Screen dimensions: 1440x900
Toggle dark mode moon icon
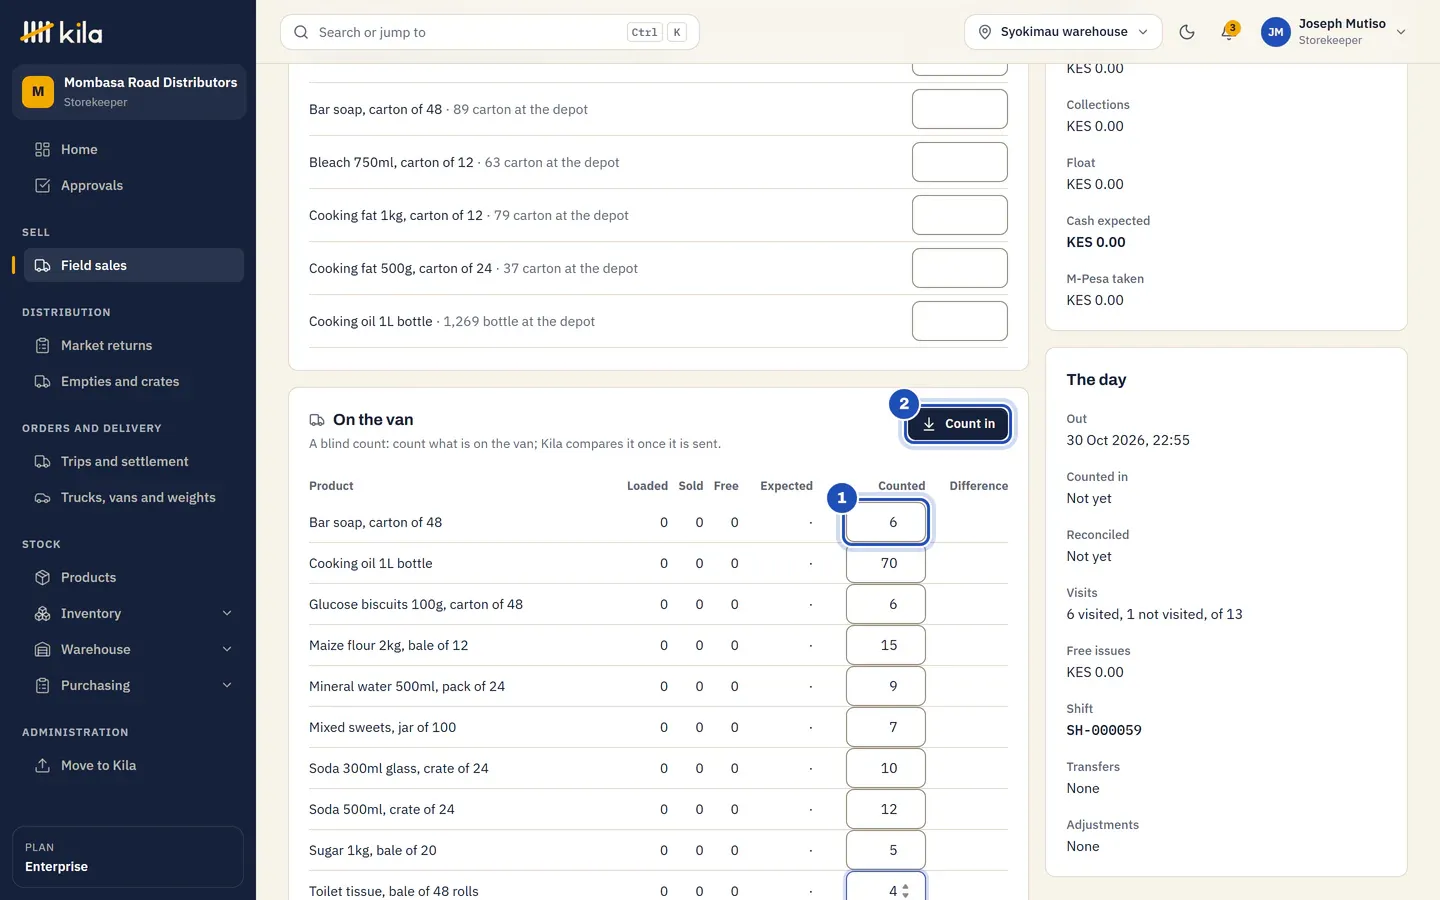(1187, 32)
